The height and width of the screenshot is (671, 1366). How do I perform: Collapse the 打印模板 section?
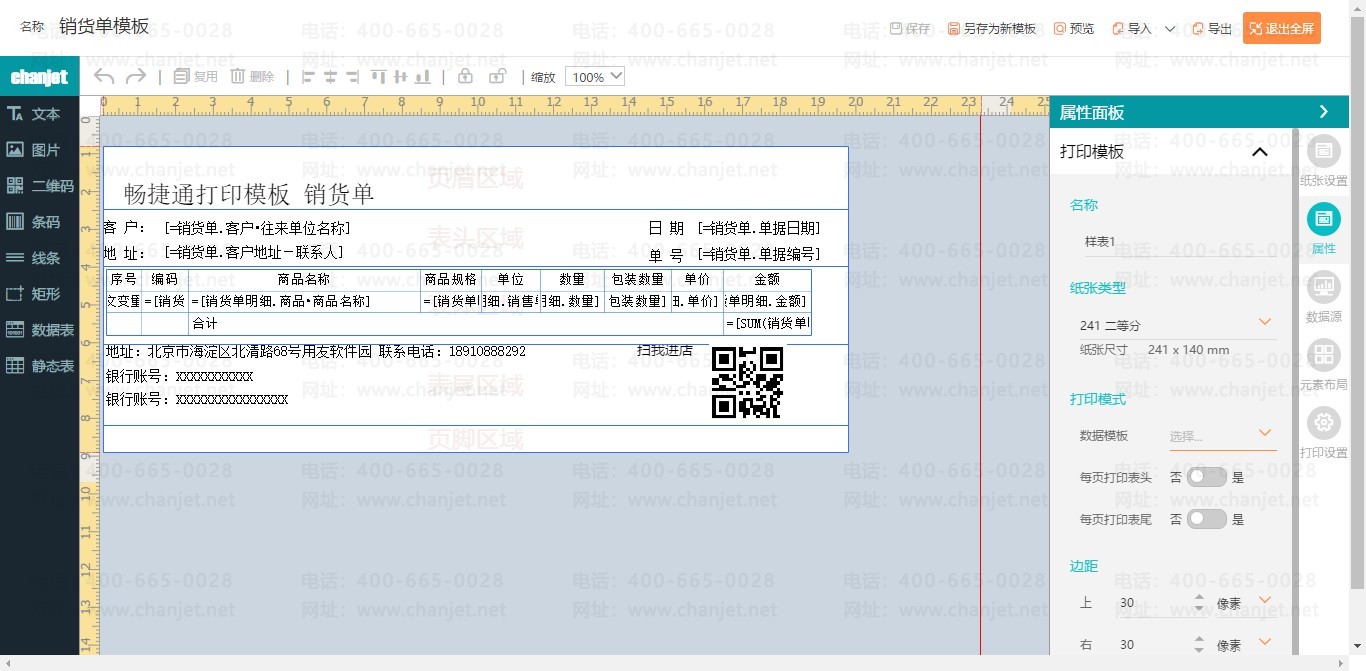tap(1260, 152)
